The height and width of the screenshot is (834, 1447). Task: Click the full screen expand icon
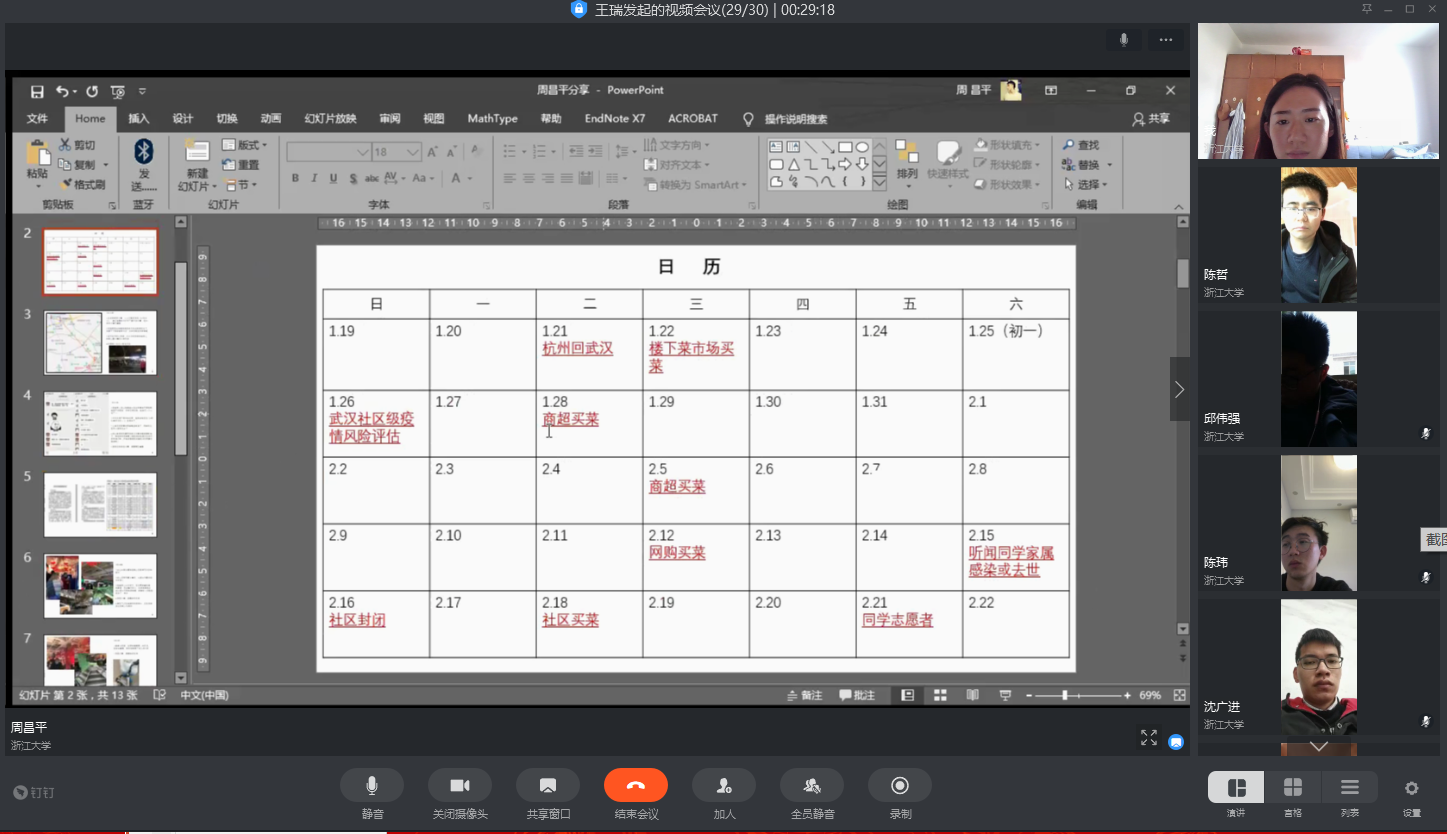(x=1148, y=738)
